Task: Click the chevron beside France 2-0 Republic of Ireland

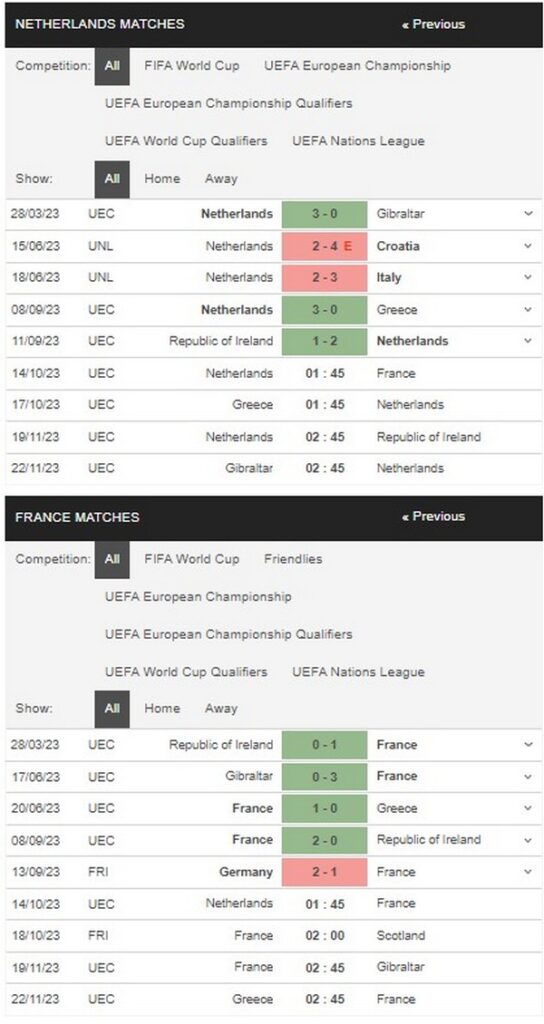Action: [528, 840]
